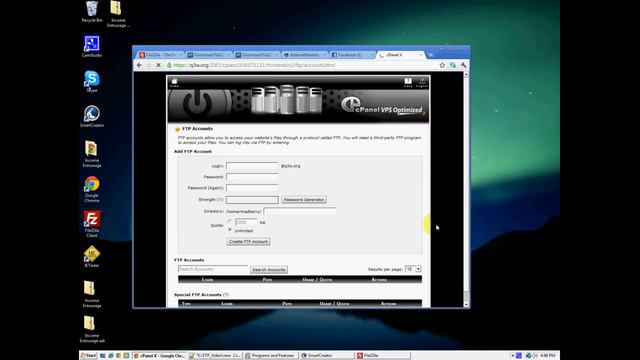640x360 pixels.
Task: Launch Google Chrome from the desktop icon
Action: tap(92, 189)
